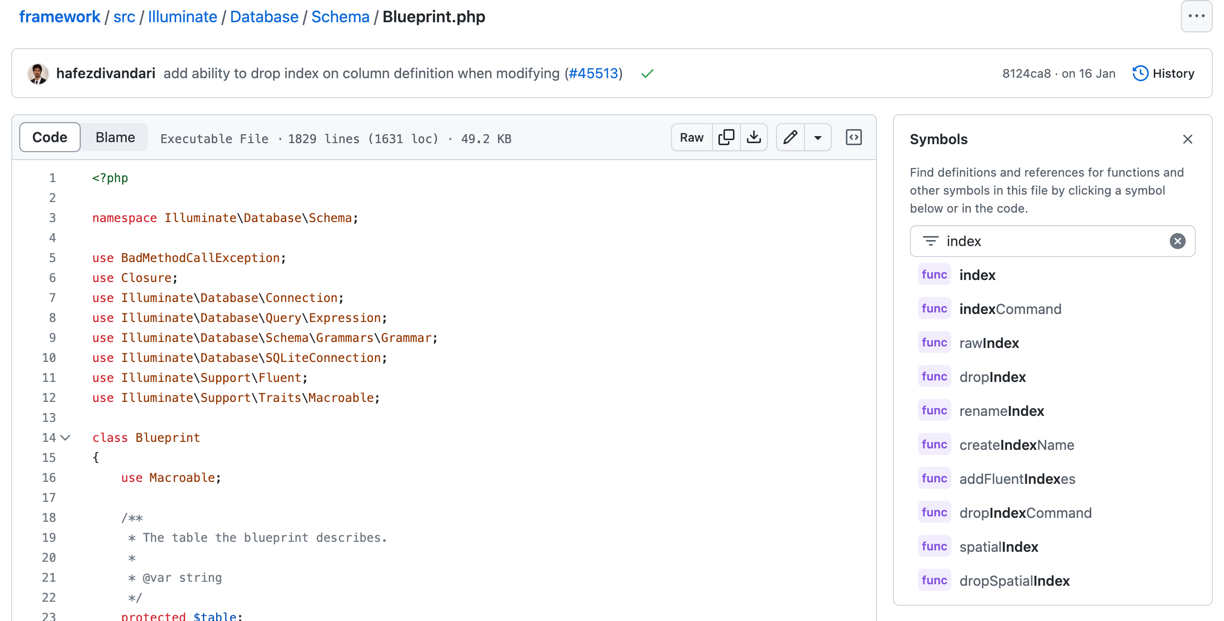
Task: Open the file with the edit pencil icon
Action: [790, 137]
